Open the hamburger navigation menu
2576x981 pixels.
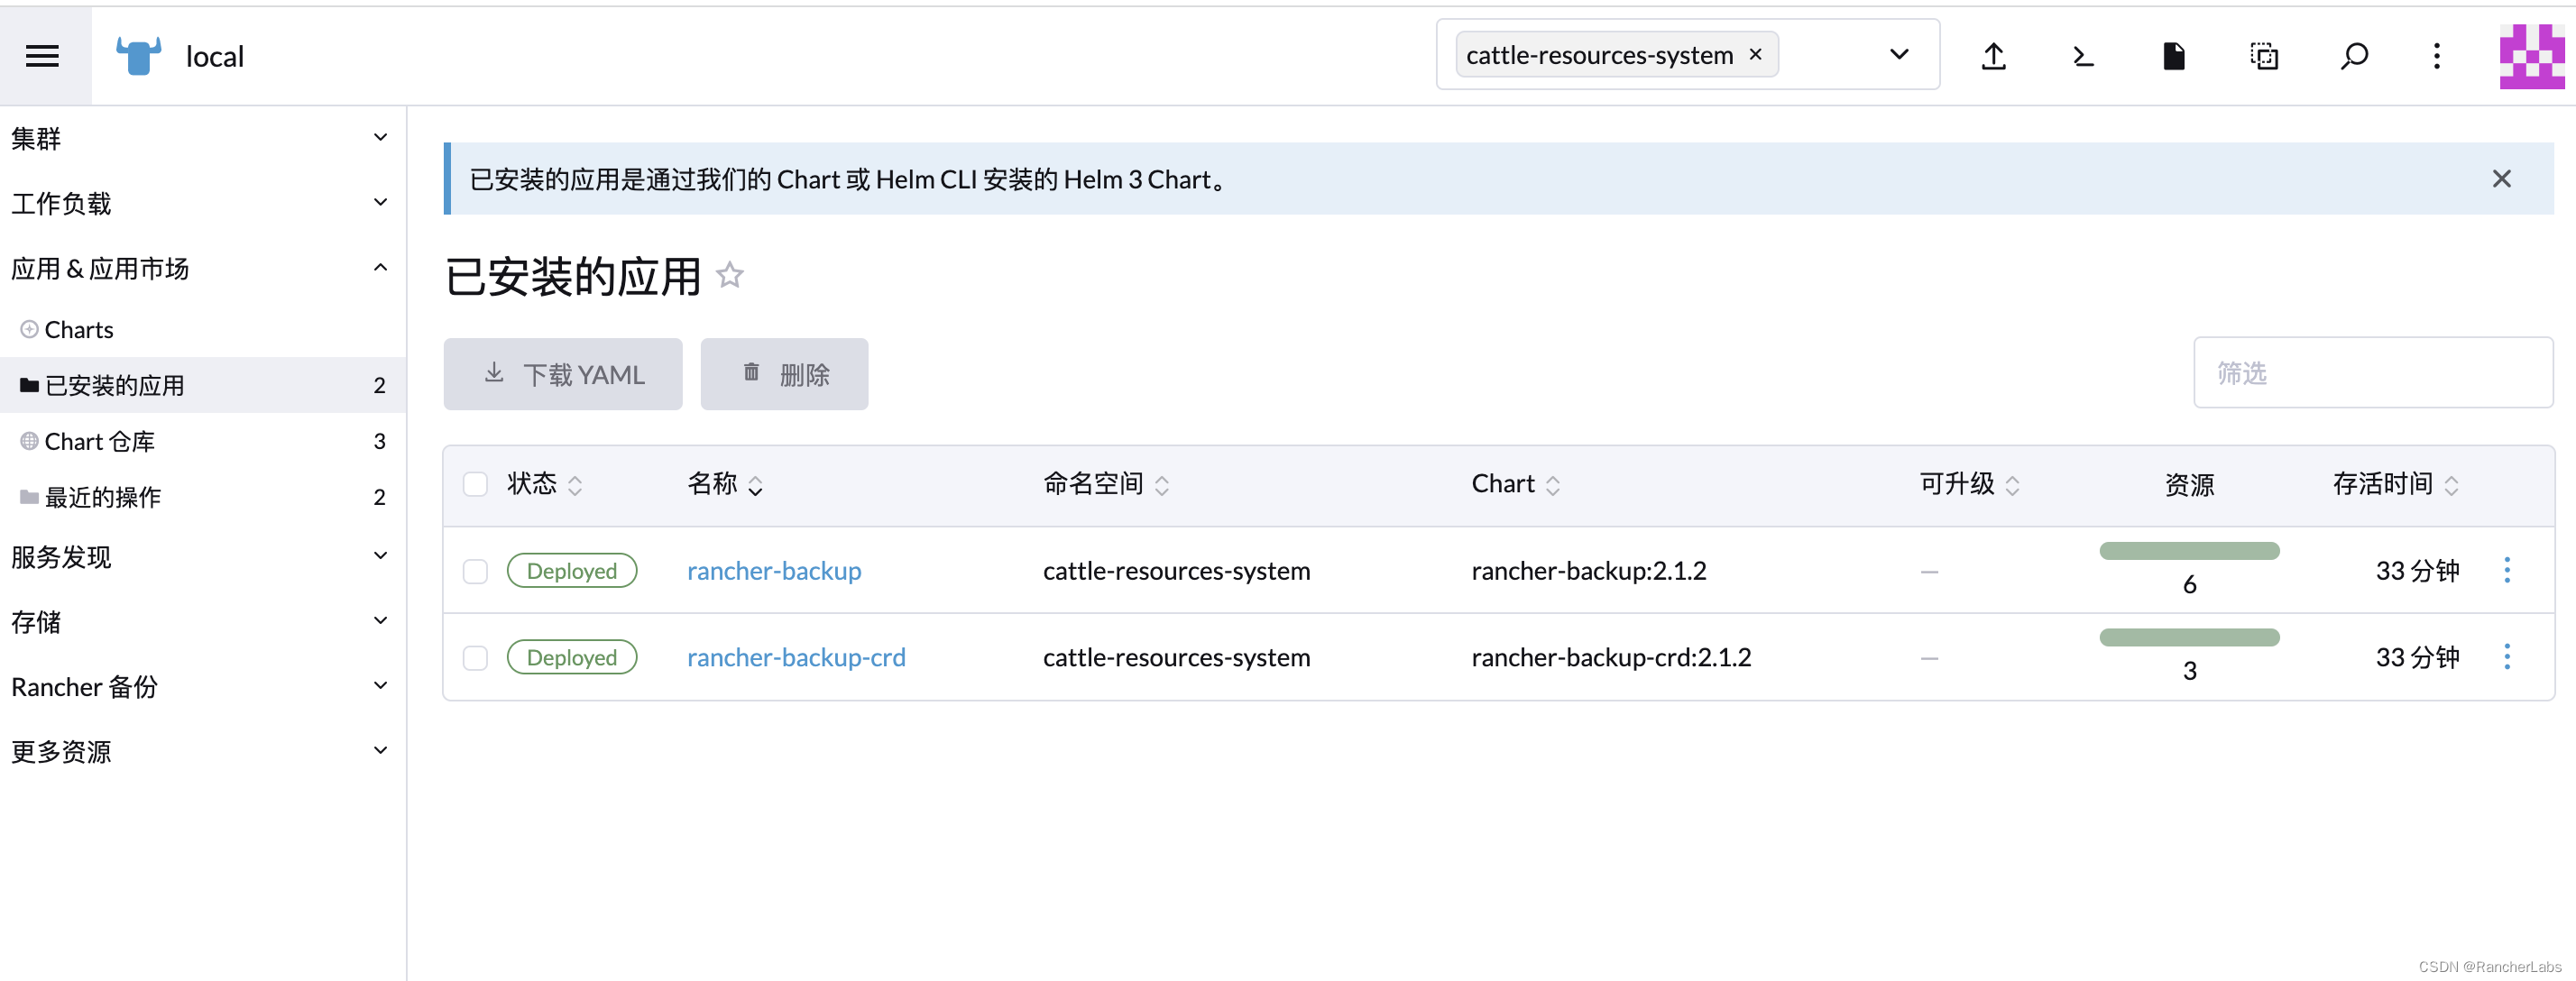42,56
